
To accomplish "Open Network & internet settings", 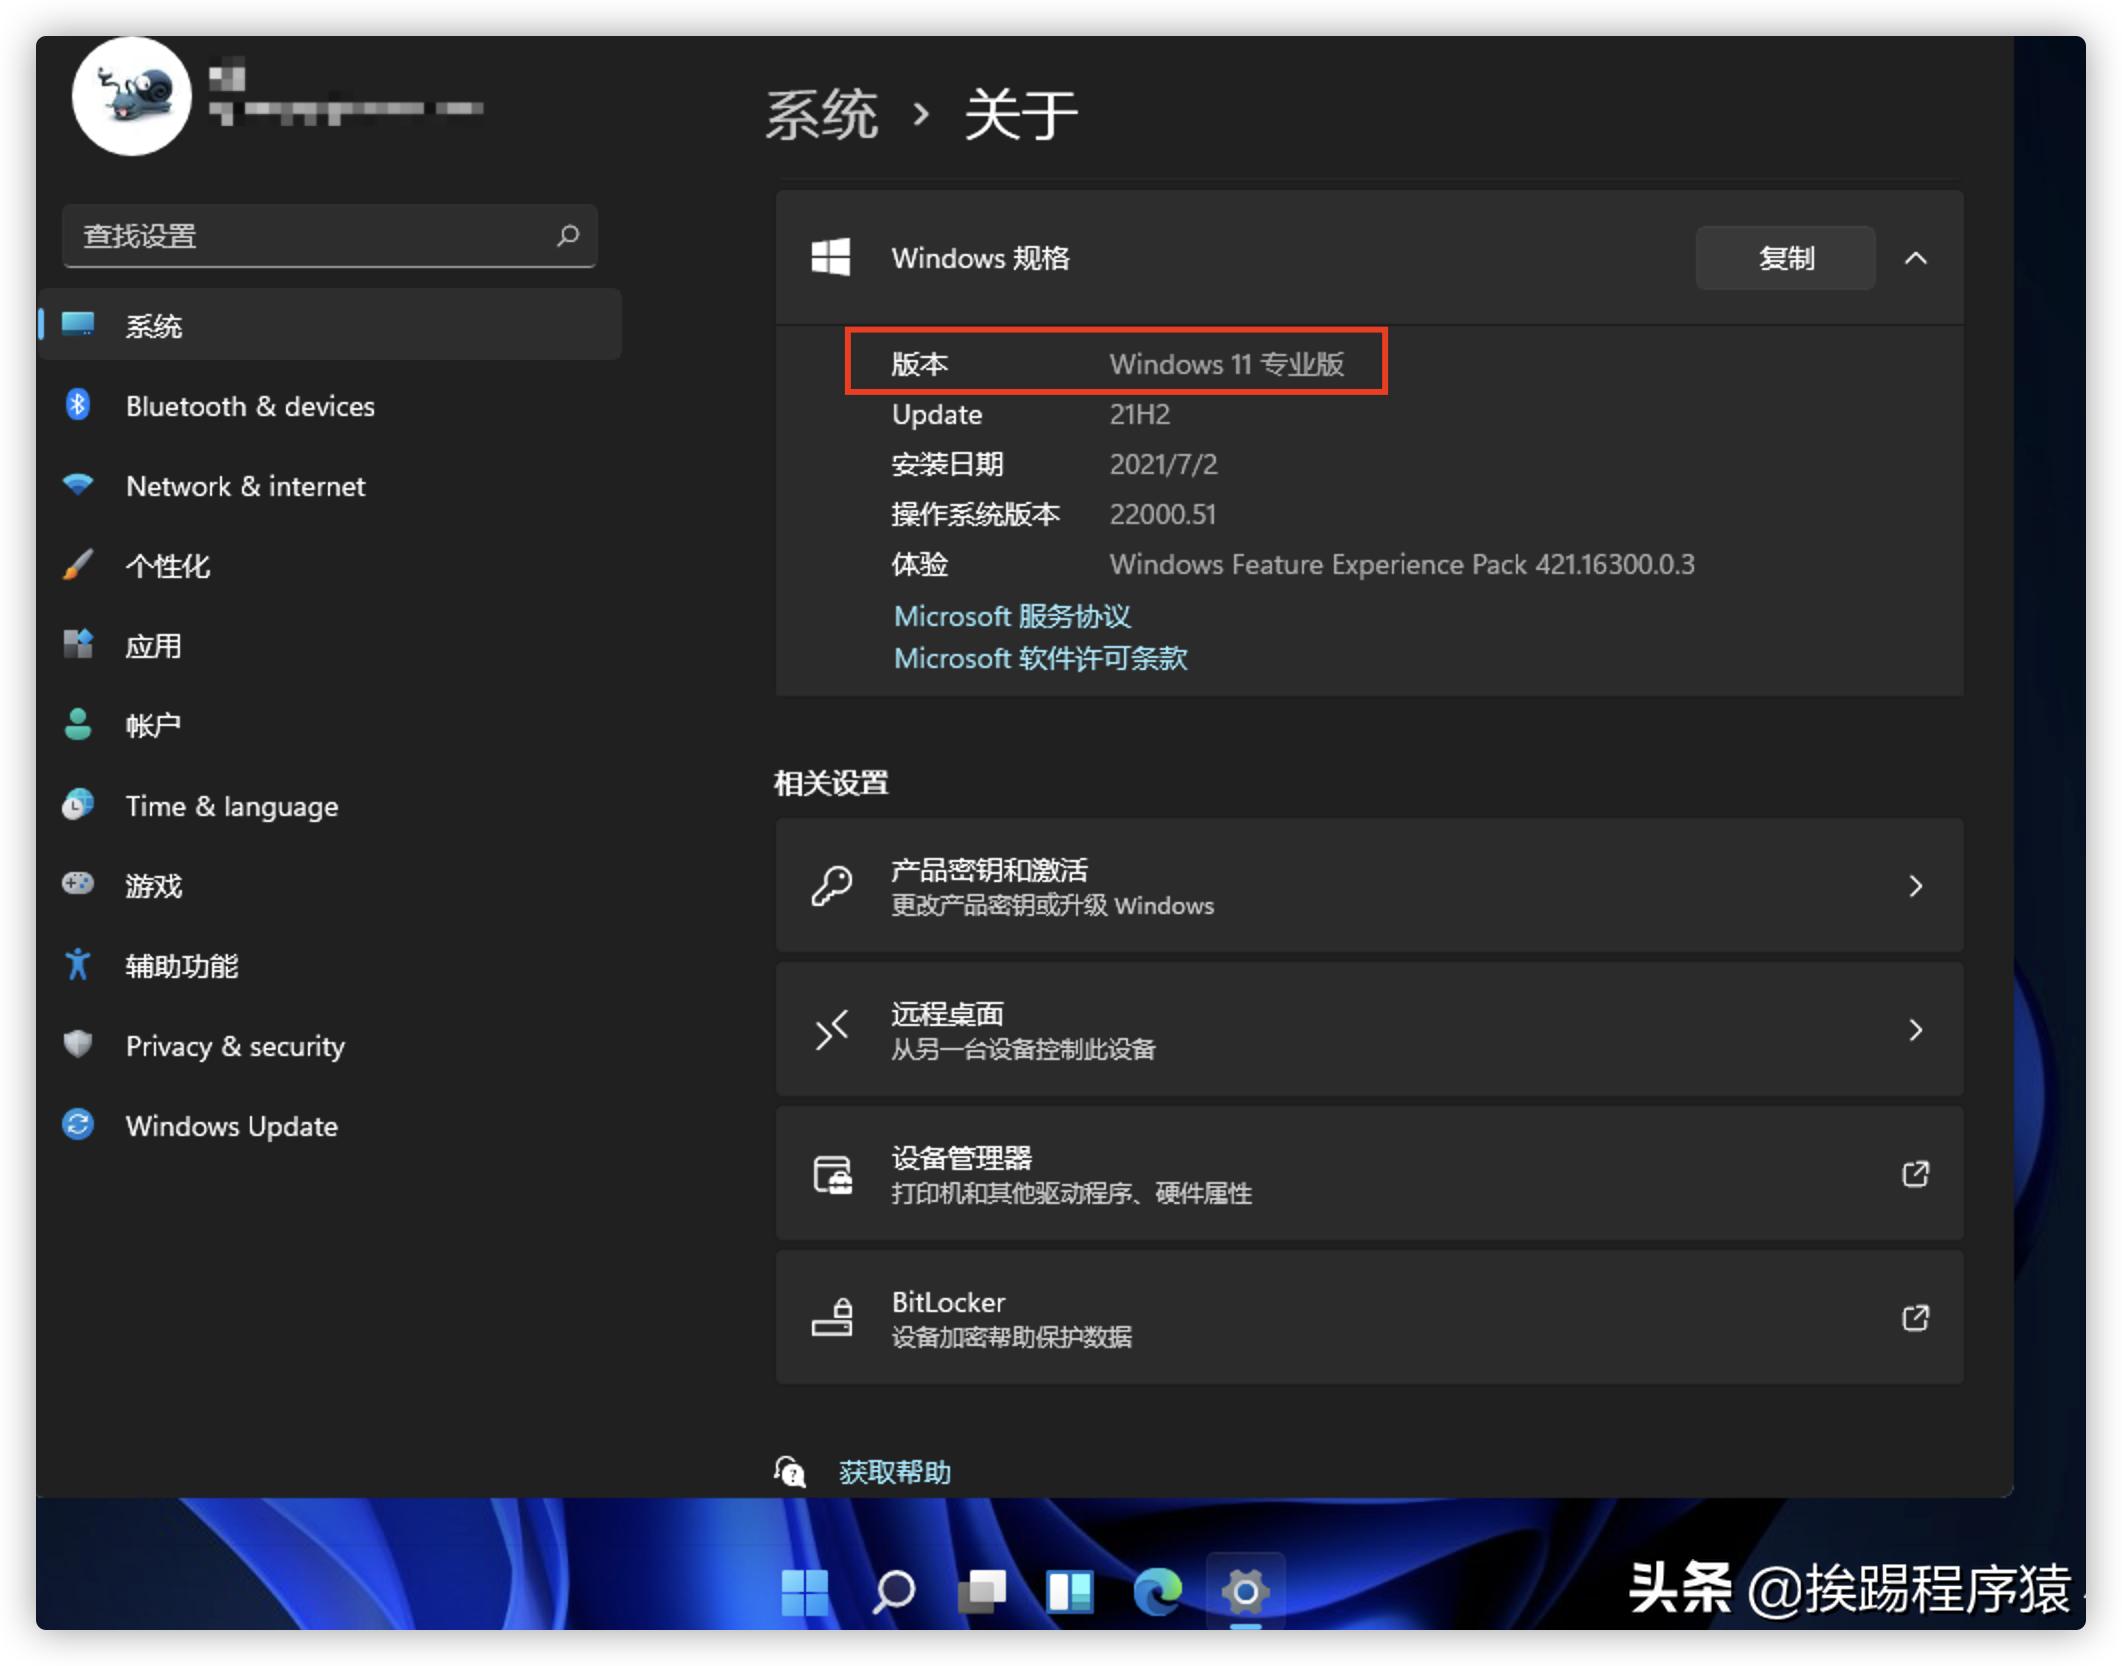I will [245, 486].
